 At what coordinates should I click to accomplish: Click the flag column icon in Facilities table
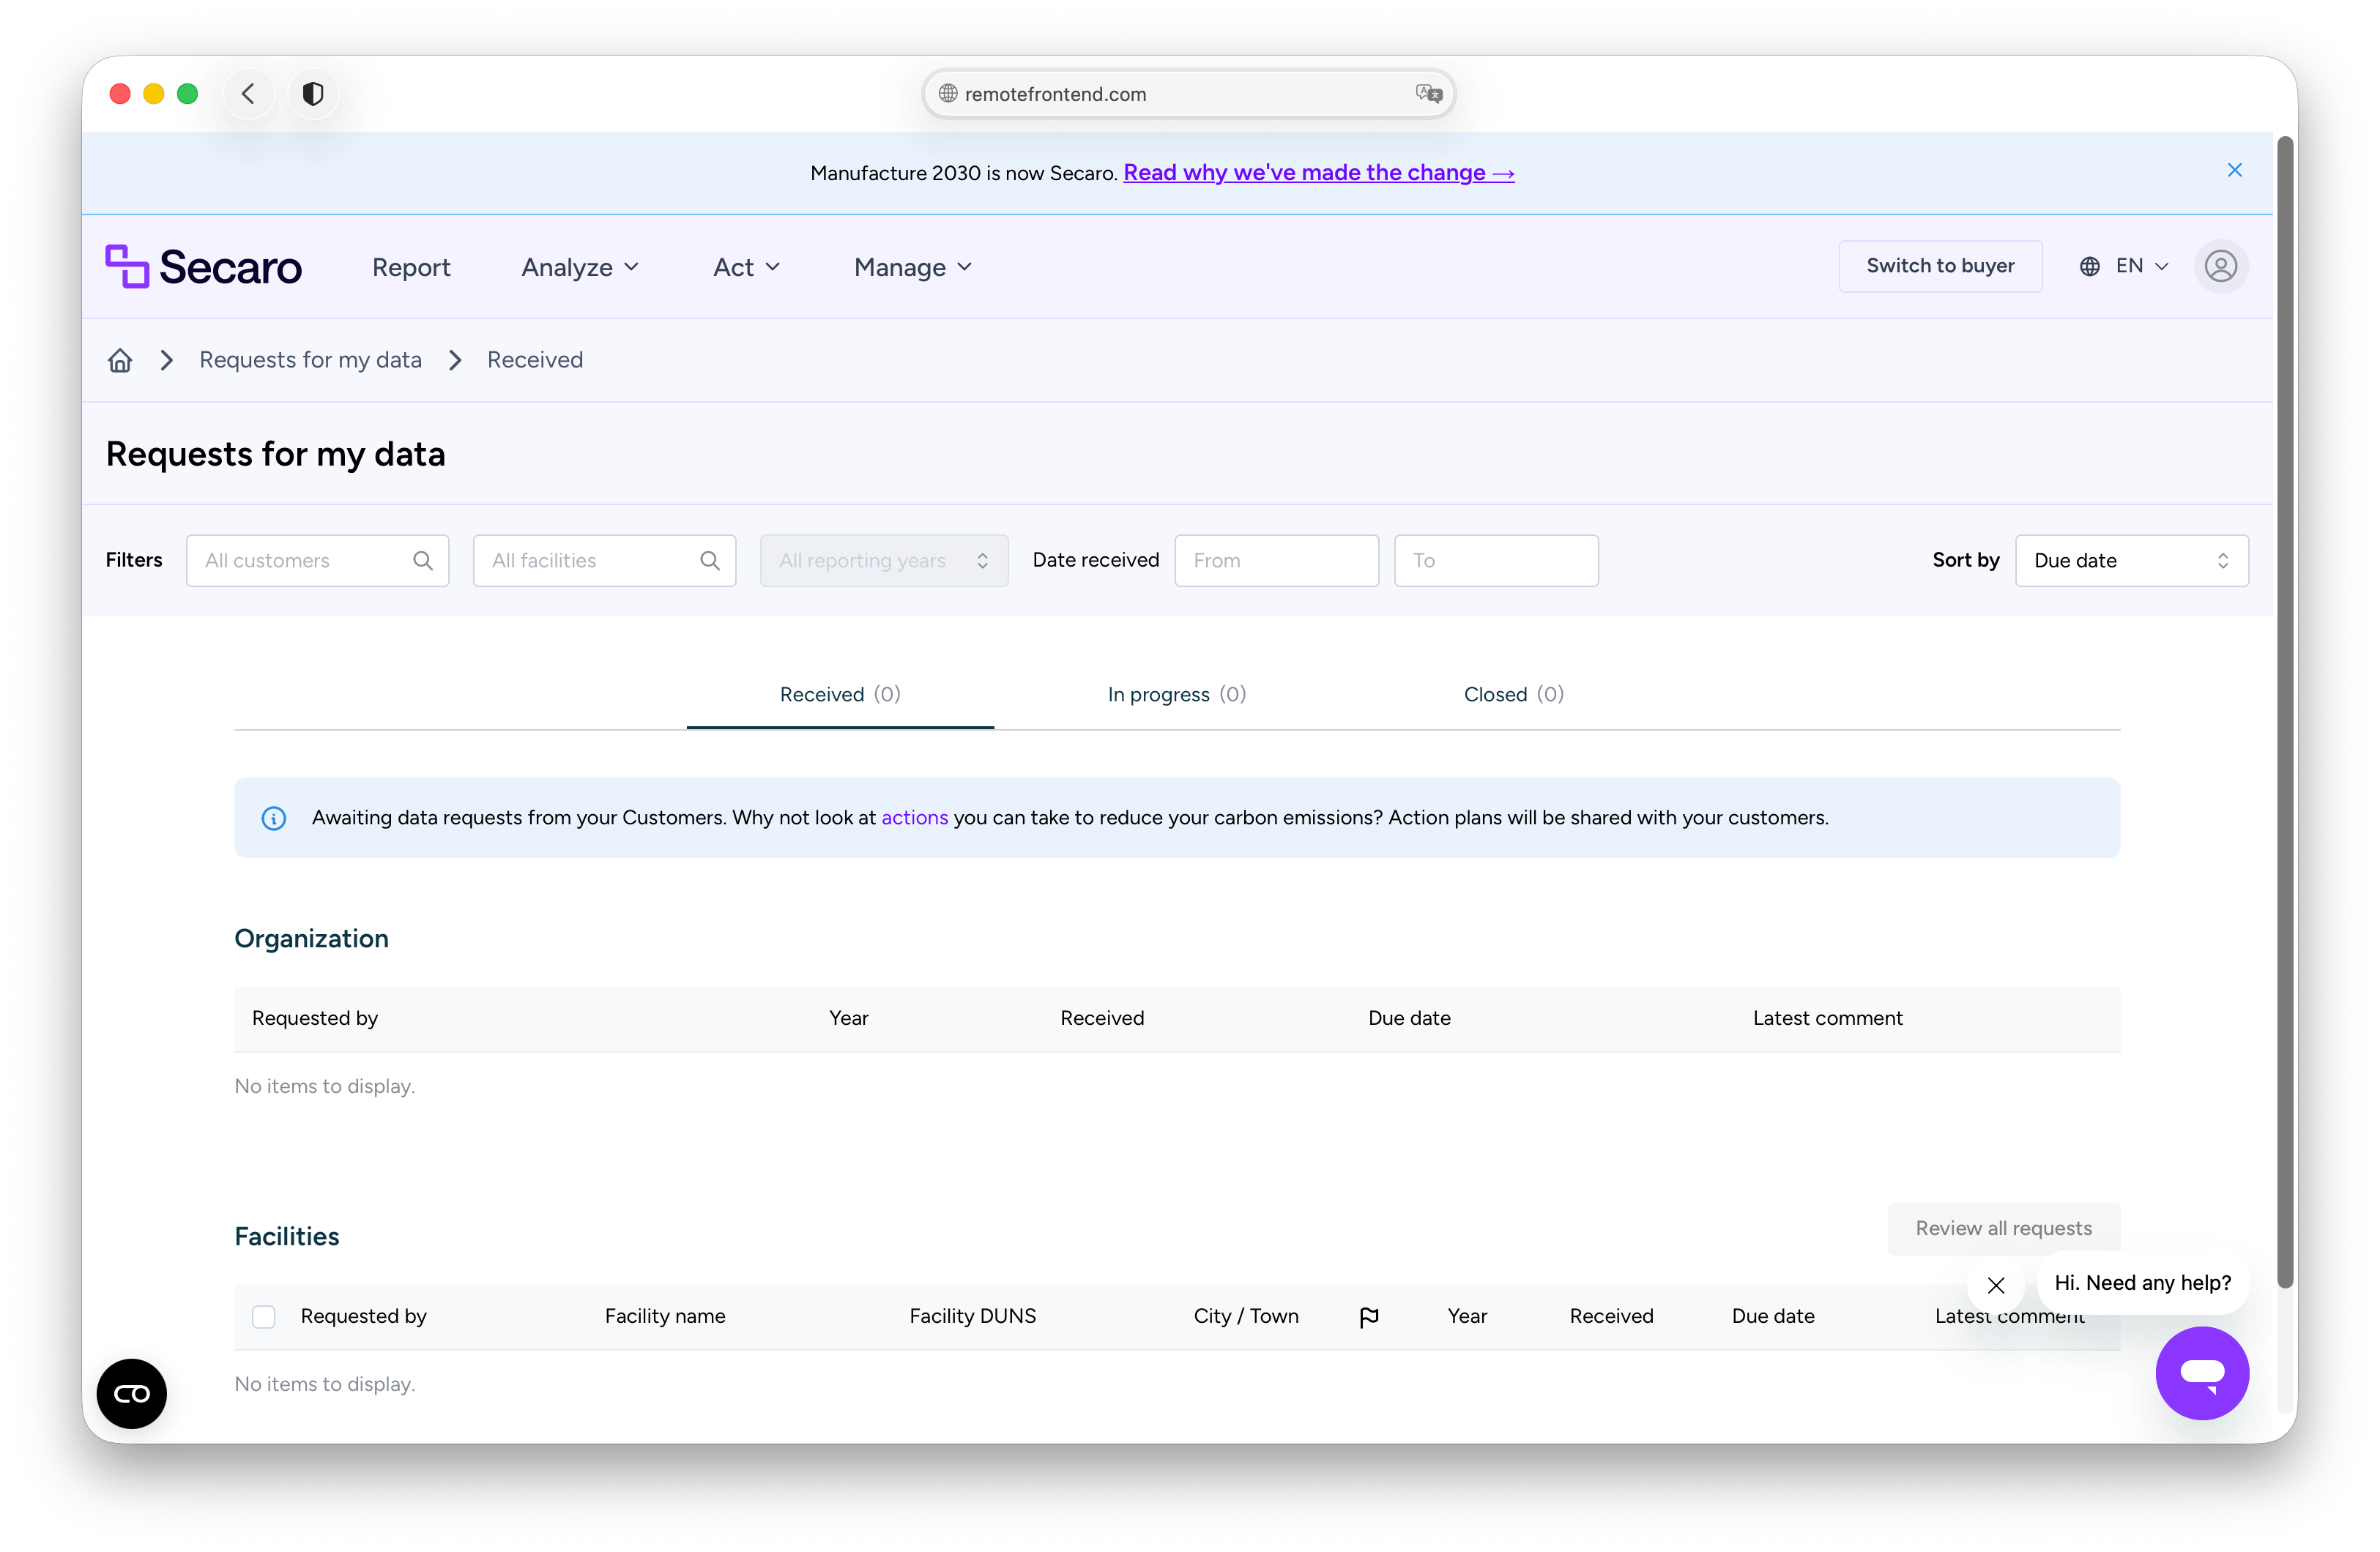(1369, 1316)
